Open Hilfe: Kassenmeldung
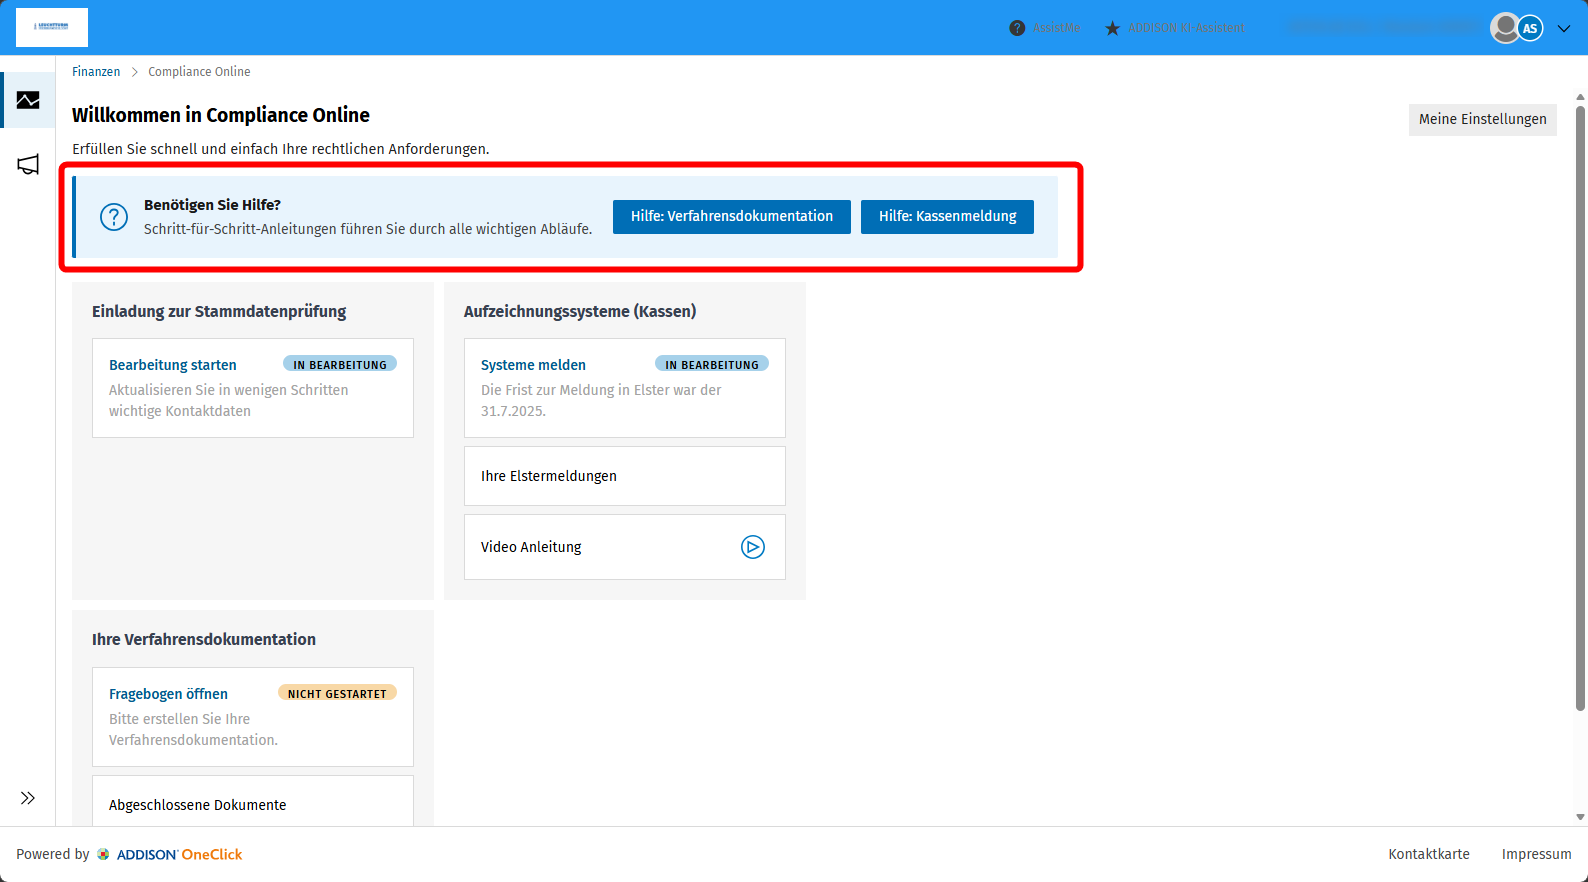The image size is (1588, 882). click(948, 217)
